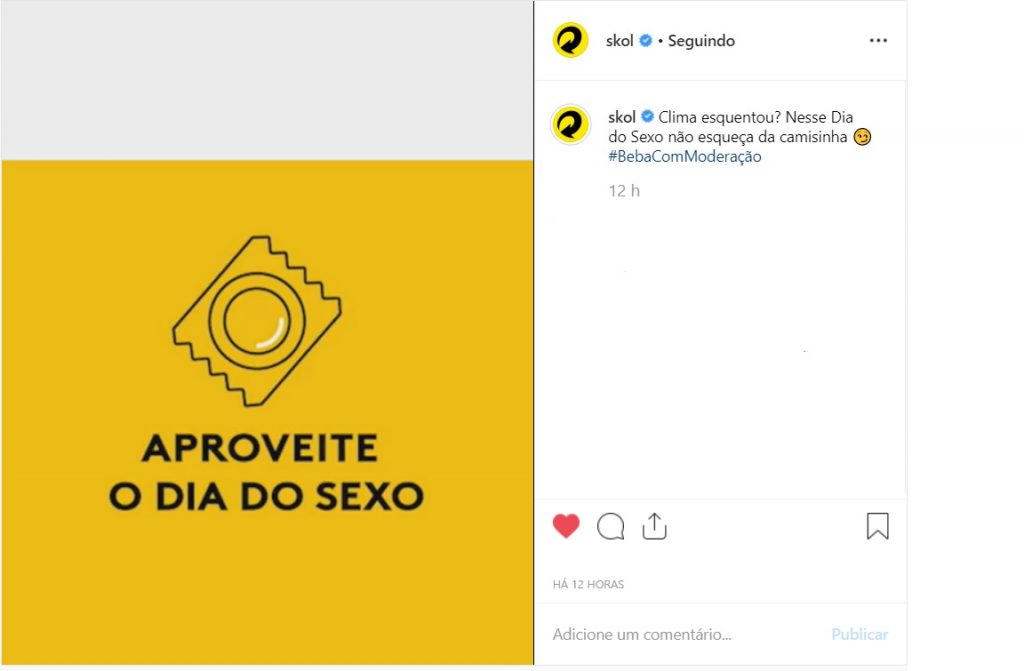Click the winking emoji in the caption
Screen dimensions: 1024x671
point(862,137)
